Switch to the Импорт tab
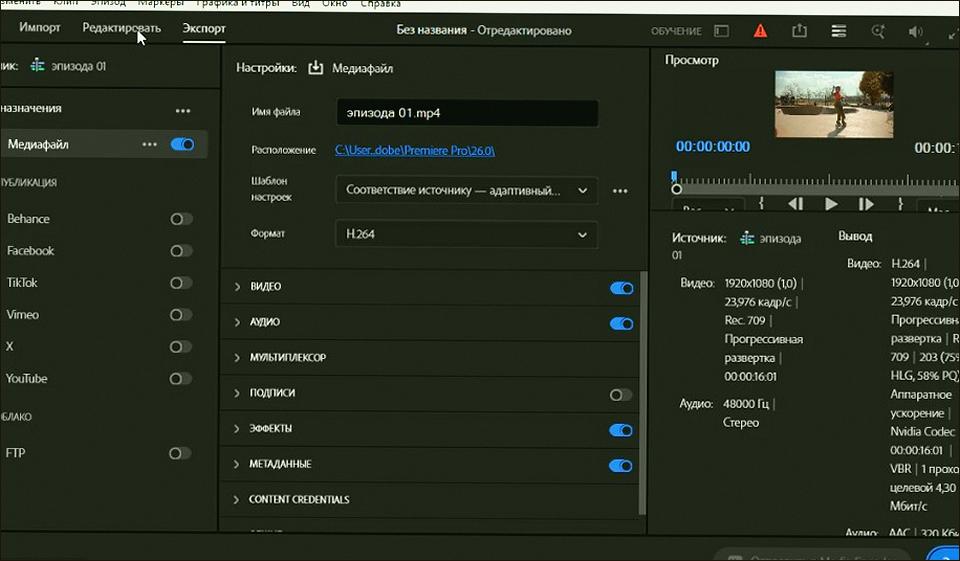This screenshot has height=561, width=960. [x=40, y=28]
